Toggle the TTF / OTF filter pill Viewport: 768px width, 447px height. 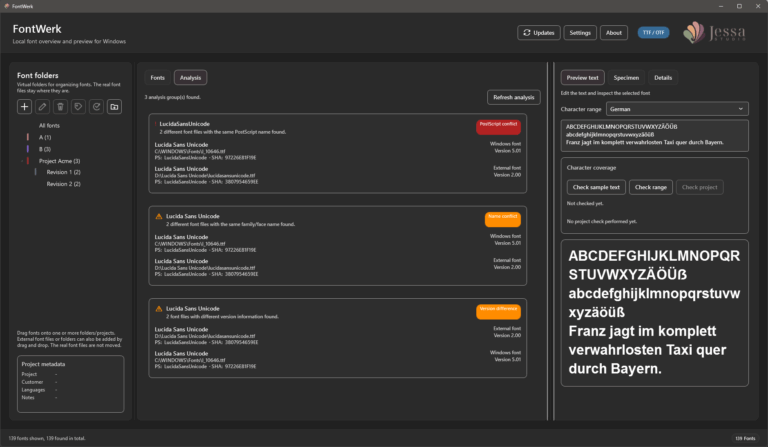pos(653,32)
